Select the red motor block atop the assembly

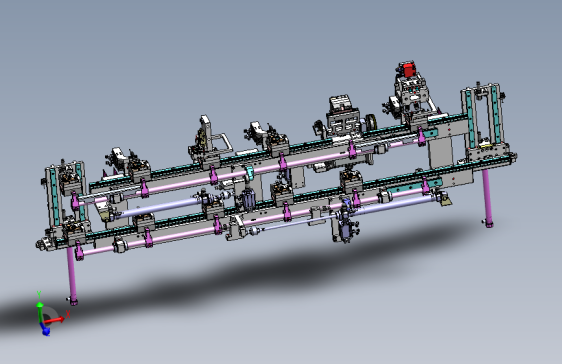(408, 70)
